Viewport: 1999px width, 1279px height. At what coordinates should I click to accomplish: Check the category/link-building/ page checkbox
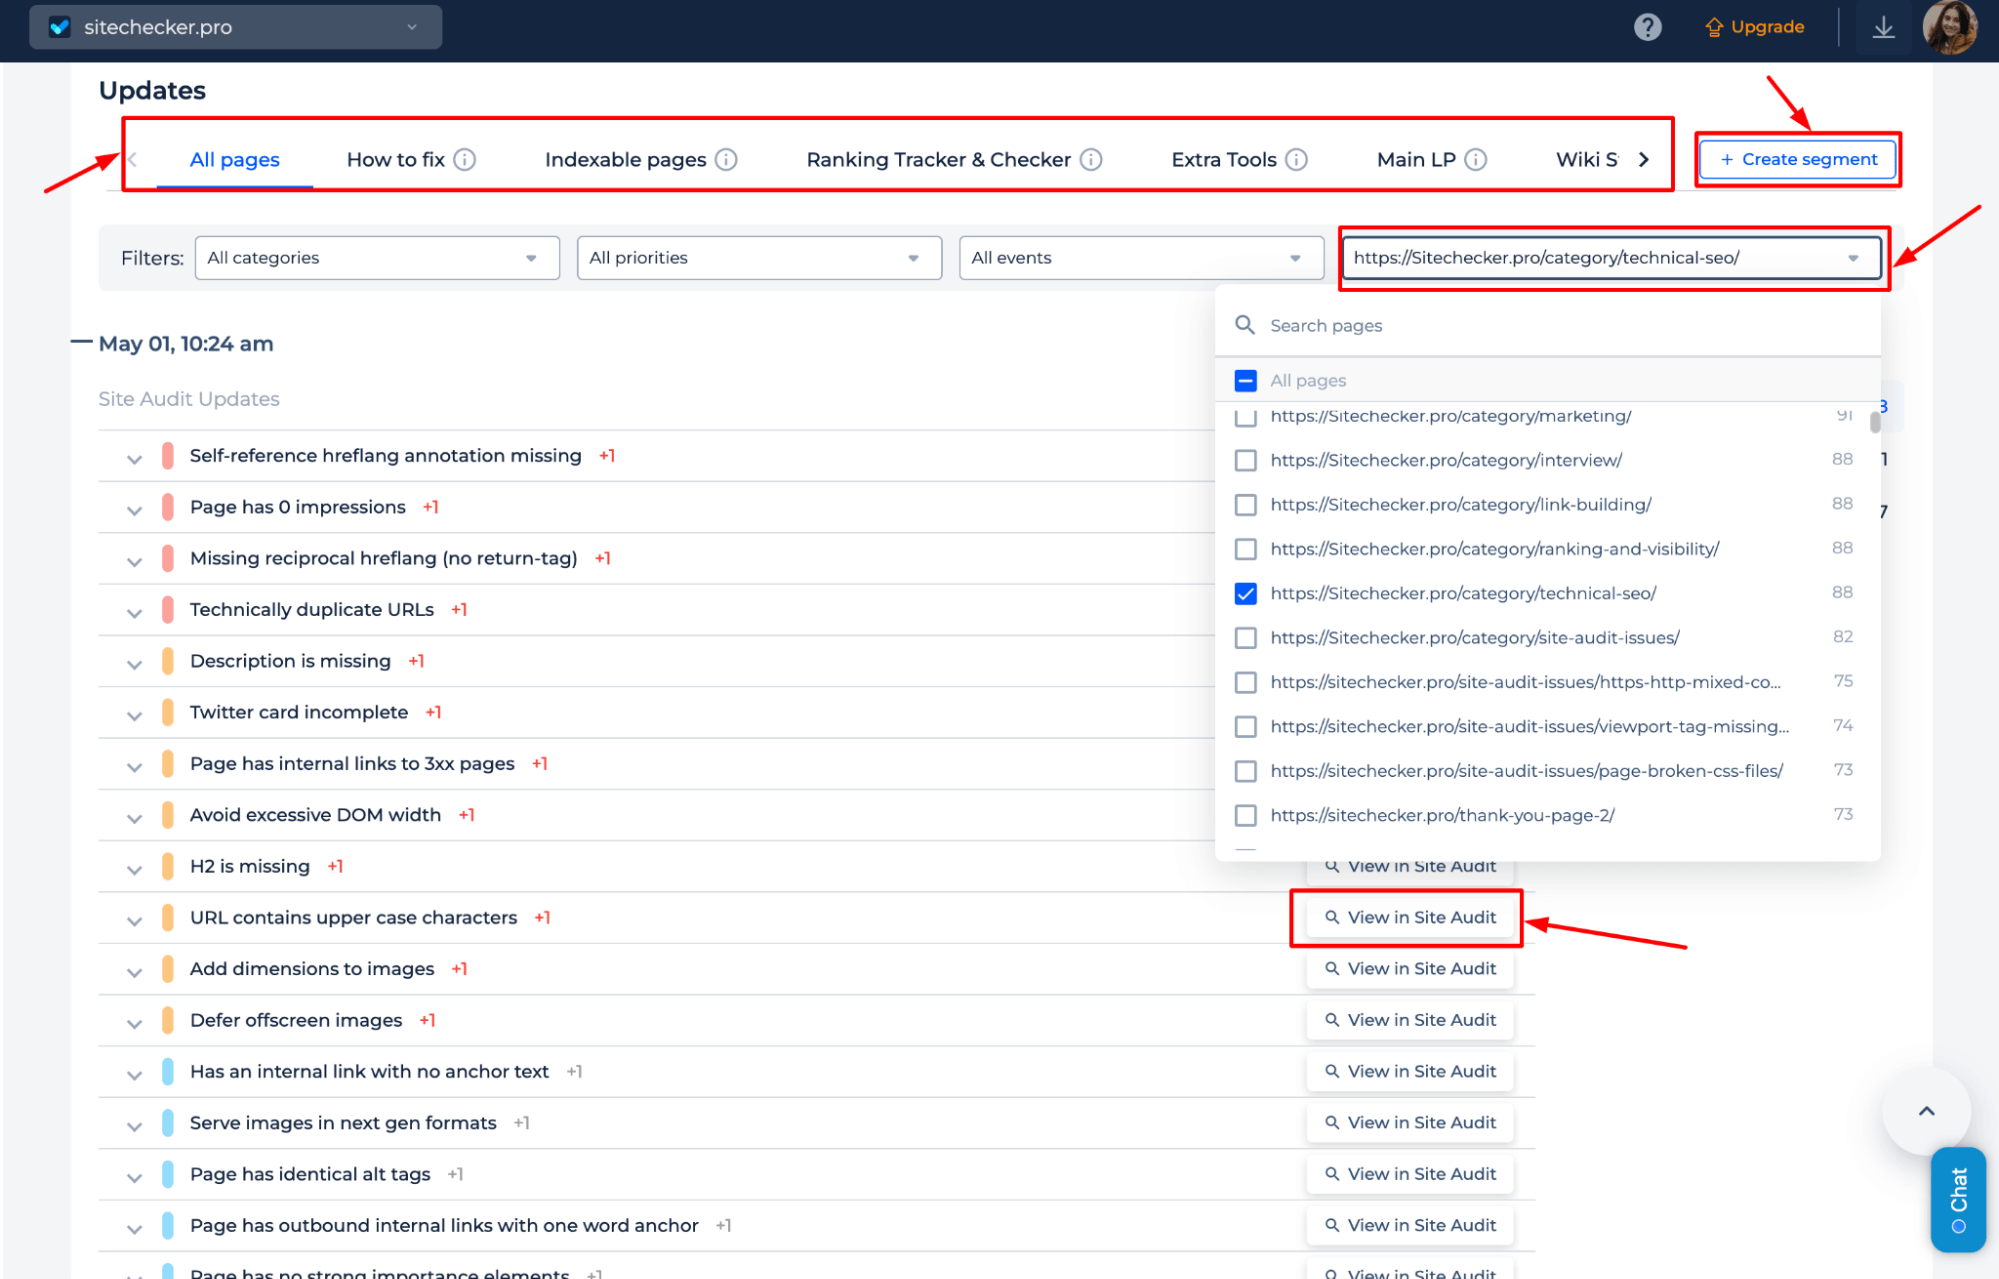coord(1246,505)
